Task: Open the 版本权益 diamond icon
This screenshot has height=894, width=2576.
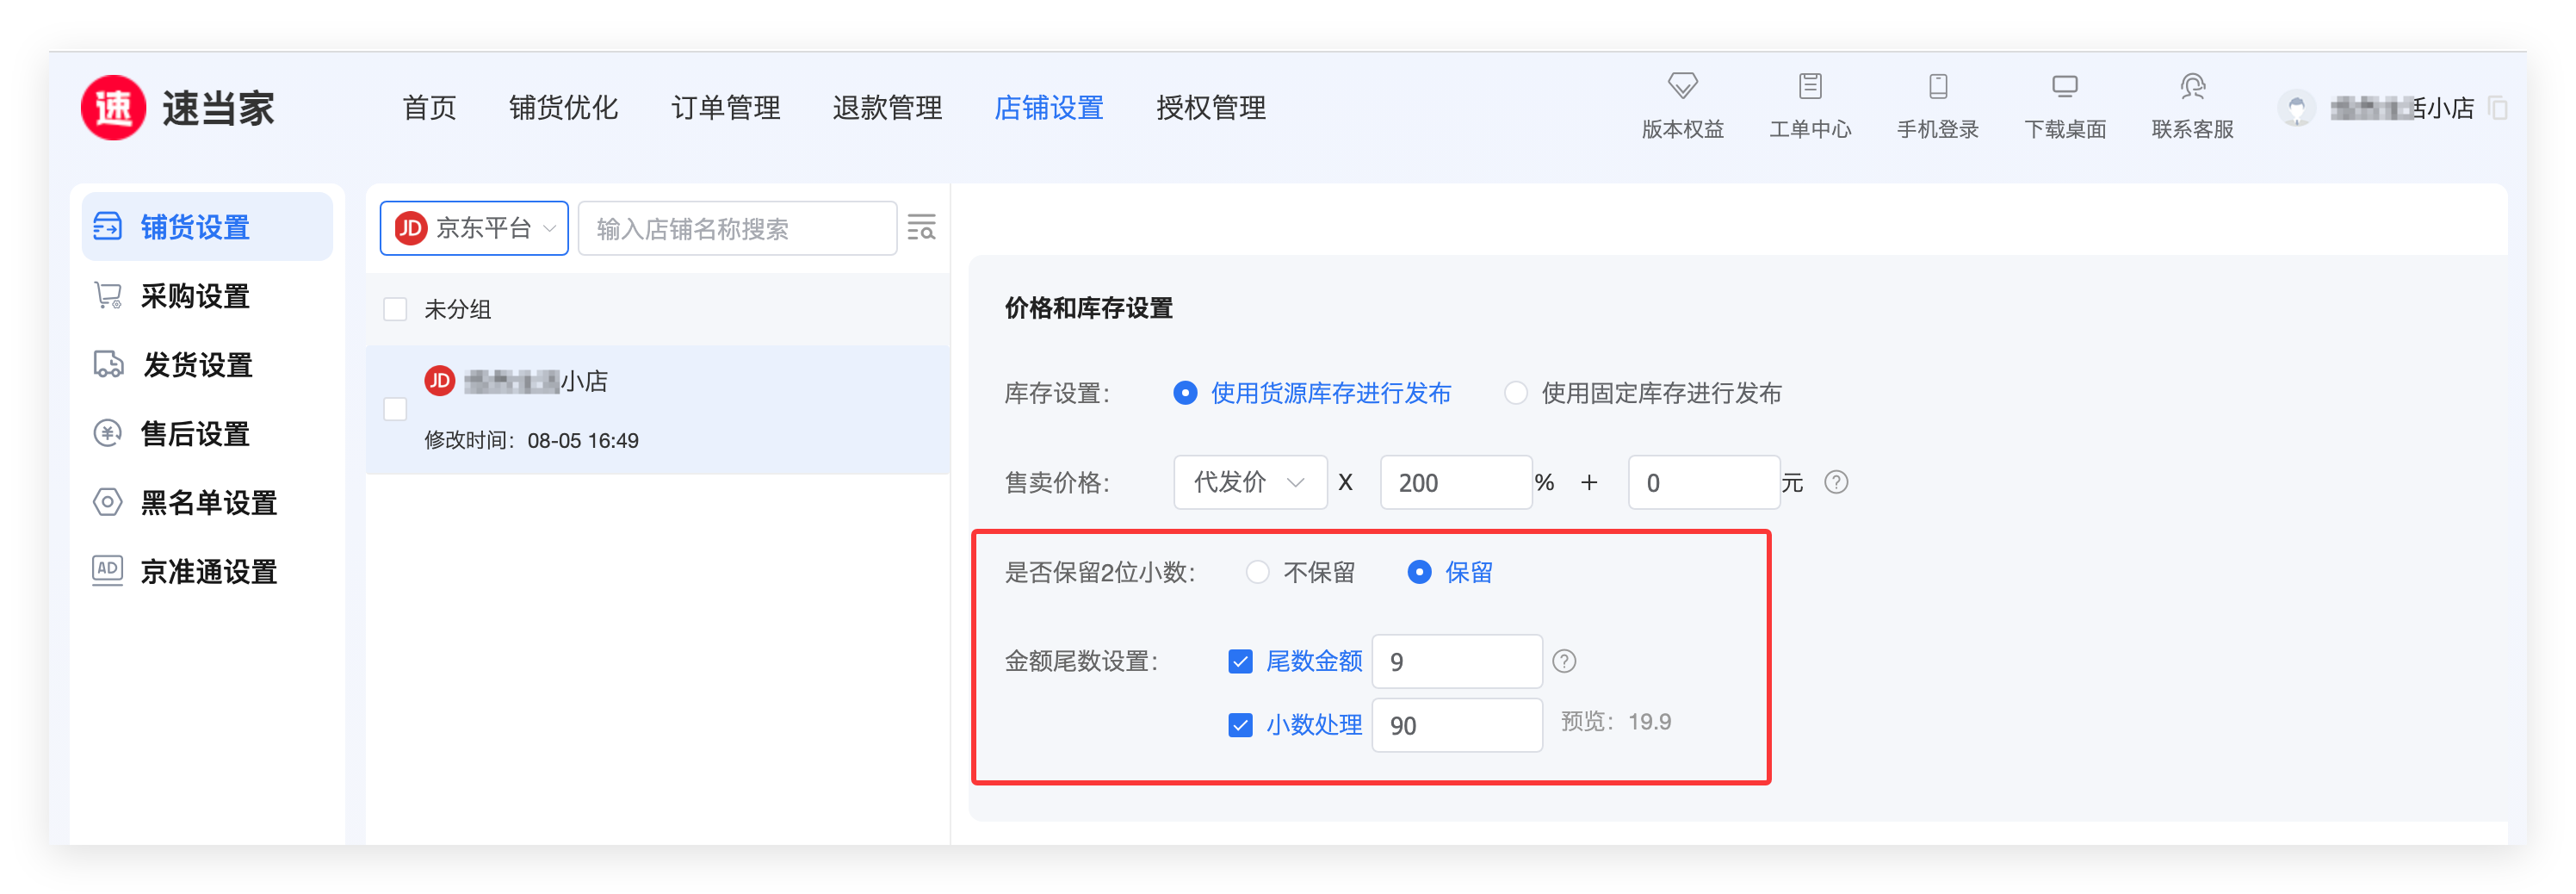Action: (1682, 87)
